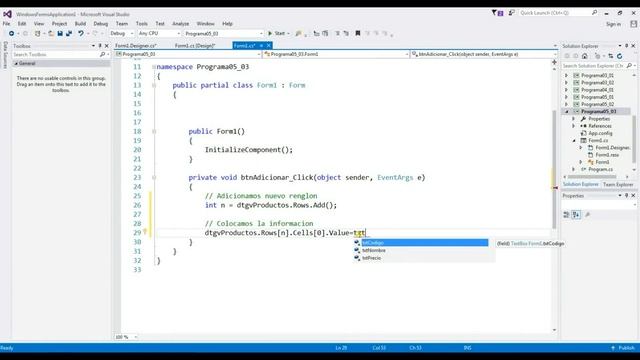Click the editor vertical scrollbar thumb

pyautogui.click(x=554, y=169)
